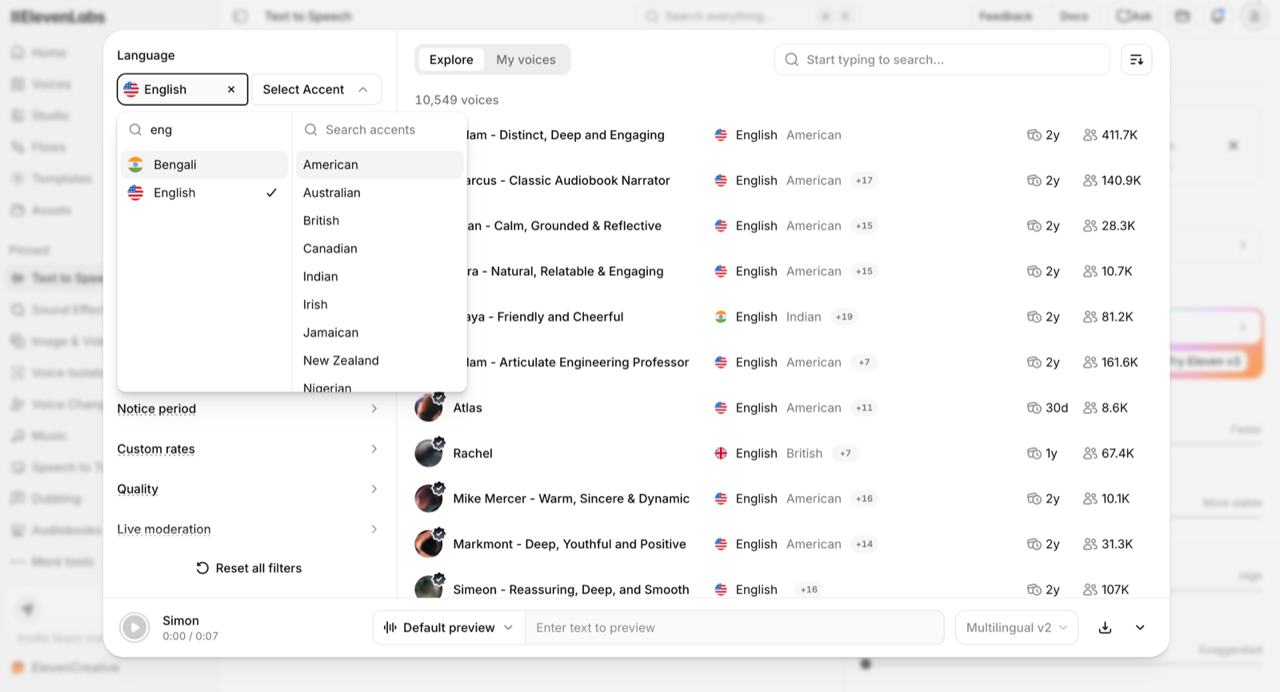Switch to the My voices tab

pos(526,59)
